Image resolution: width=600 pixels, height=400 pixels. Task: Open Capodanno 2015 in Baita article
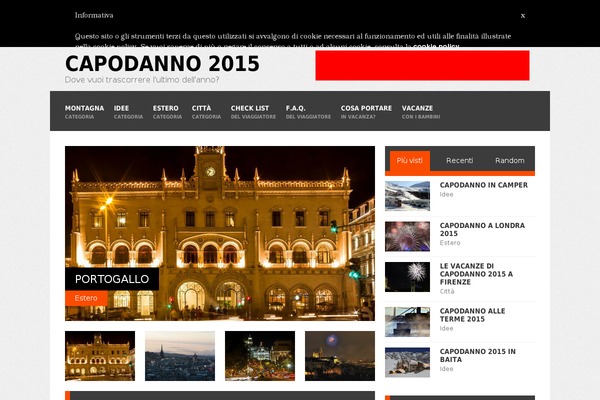click(478, 356)
